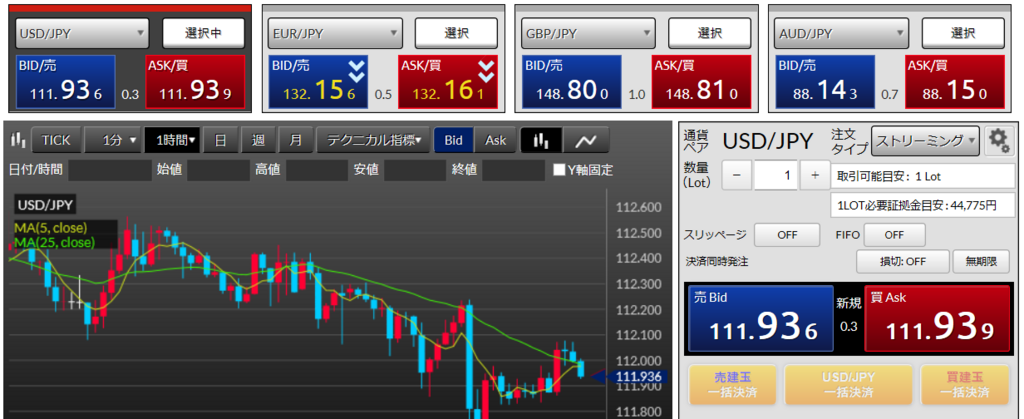This screenshot has height=419, width=1024.
Task: Click the 終値 field
Action: (514, 170)
